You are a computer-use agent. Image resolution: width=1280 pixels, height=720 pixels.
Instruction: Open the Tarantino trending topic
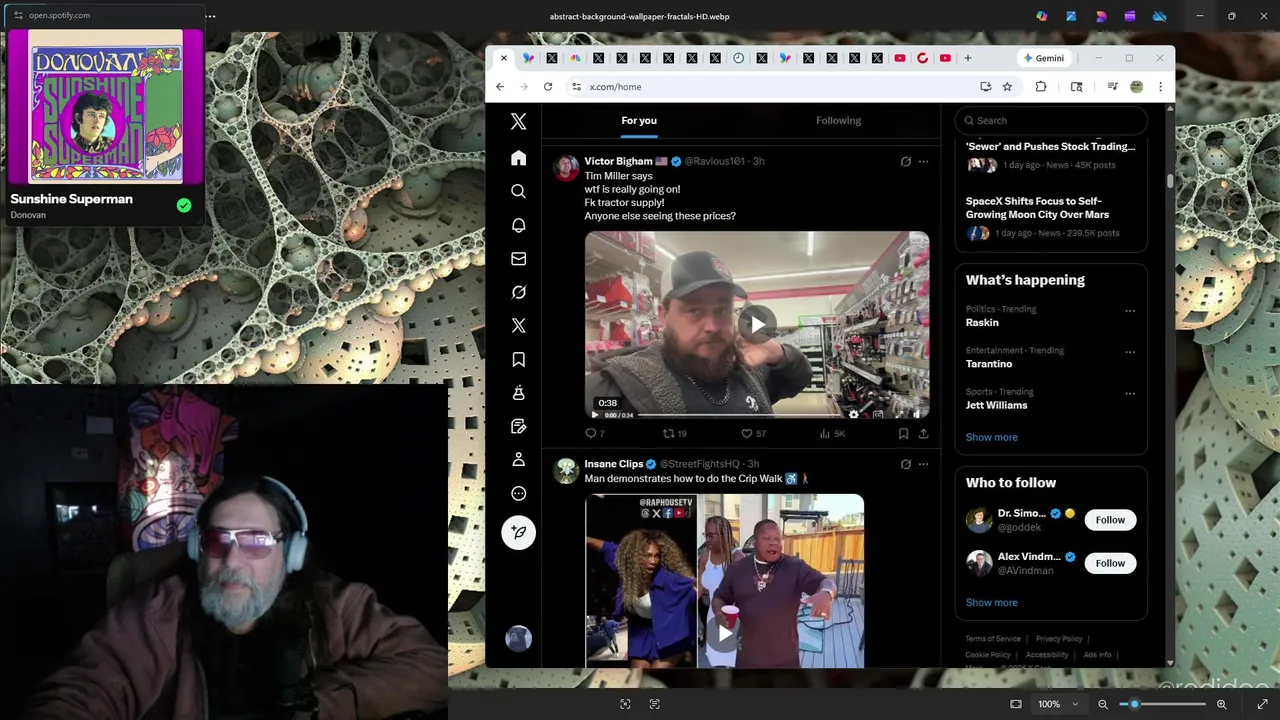point(989,364)
